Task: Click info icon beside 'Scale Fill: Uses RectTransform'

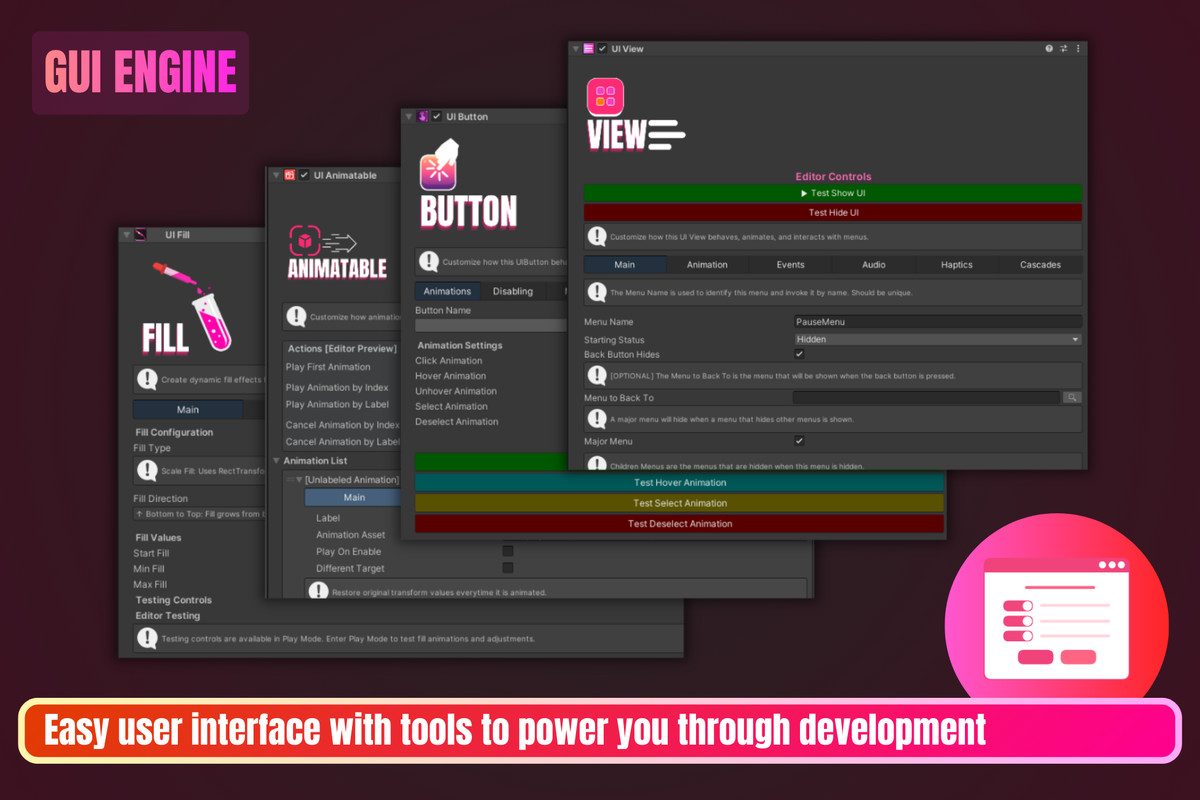Action: point(148,471)
